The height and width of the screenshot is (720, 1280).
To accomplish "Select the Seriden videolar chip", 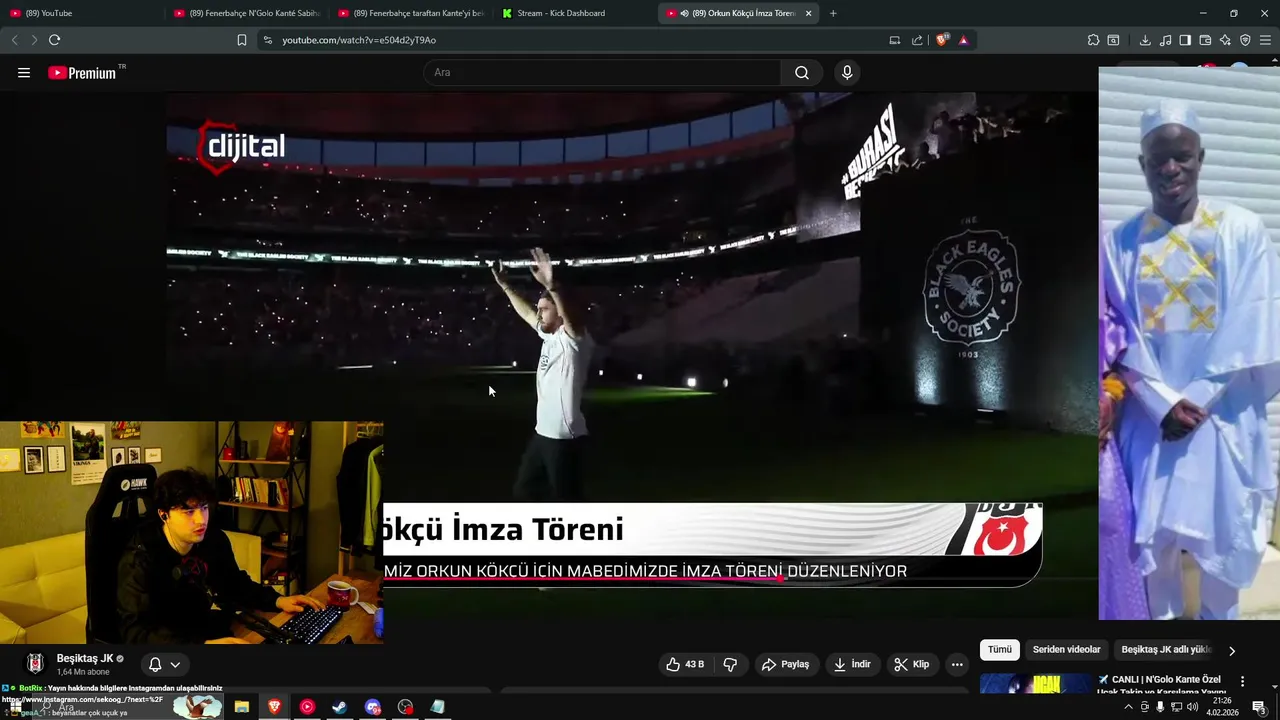I will click(x=1066, y=649).
